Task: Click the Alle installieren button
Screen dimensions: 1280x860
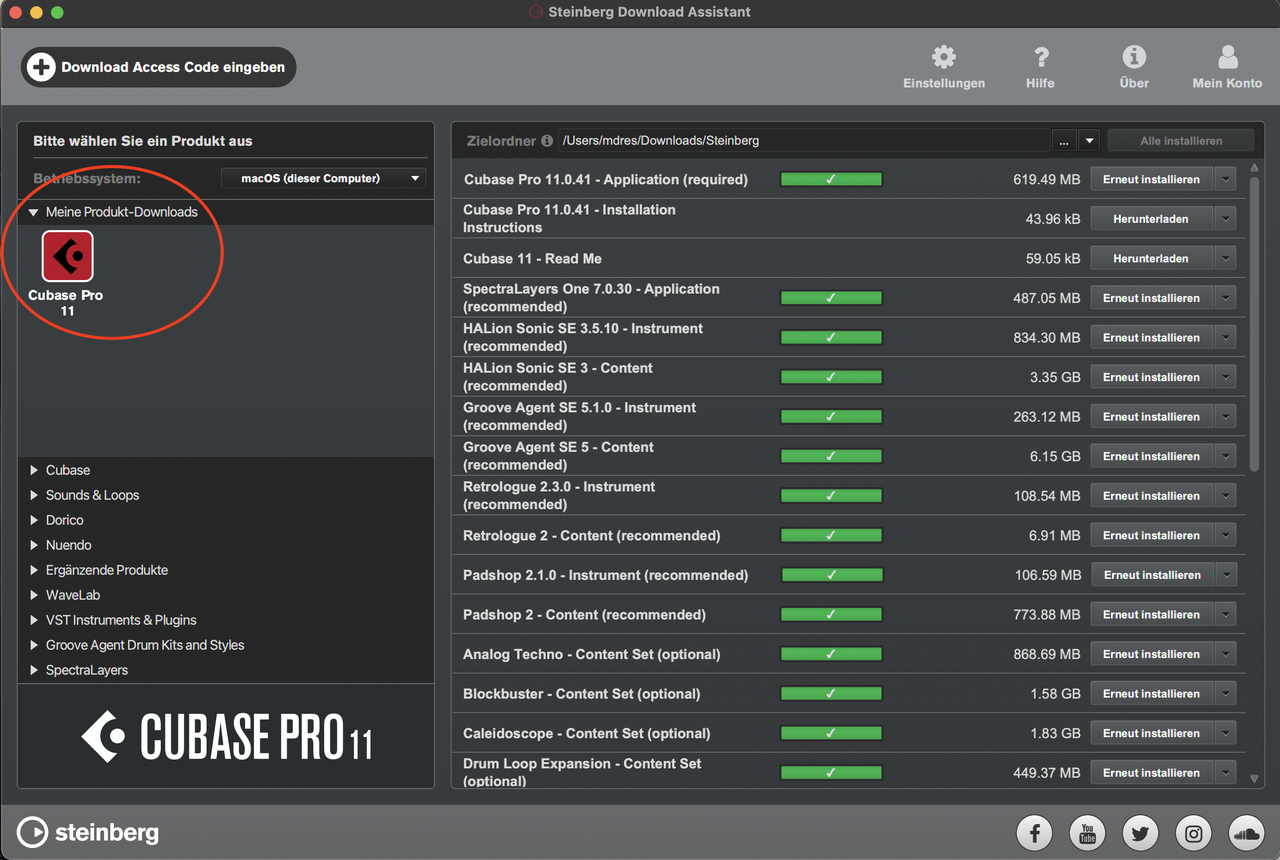Action: point(1181,141)
